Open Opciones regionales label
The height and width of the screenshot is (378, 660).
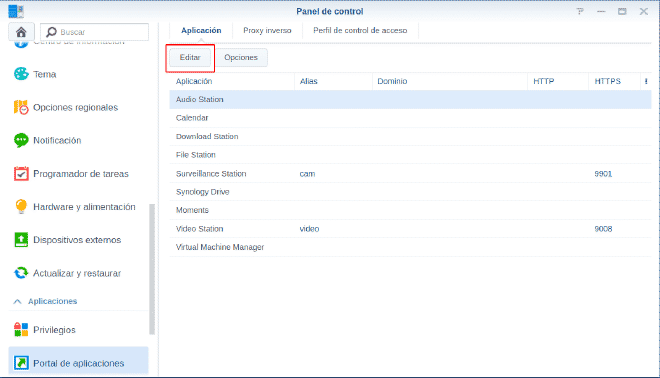(75, 108)
